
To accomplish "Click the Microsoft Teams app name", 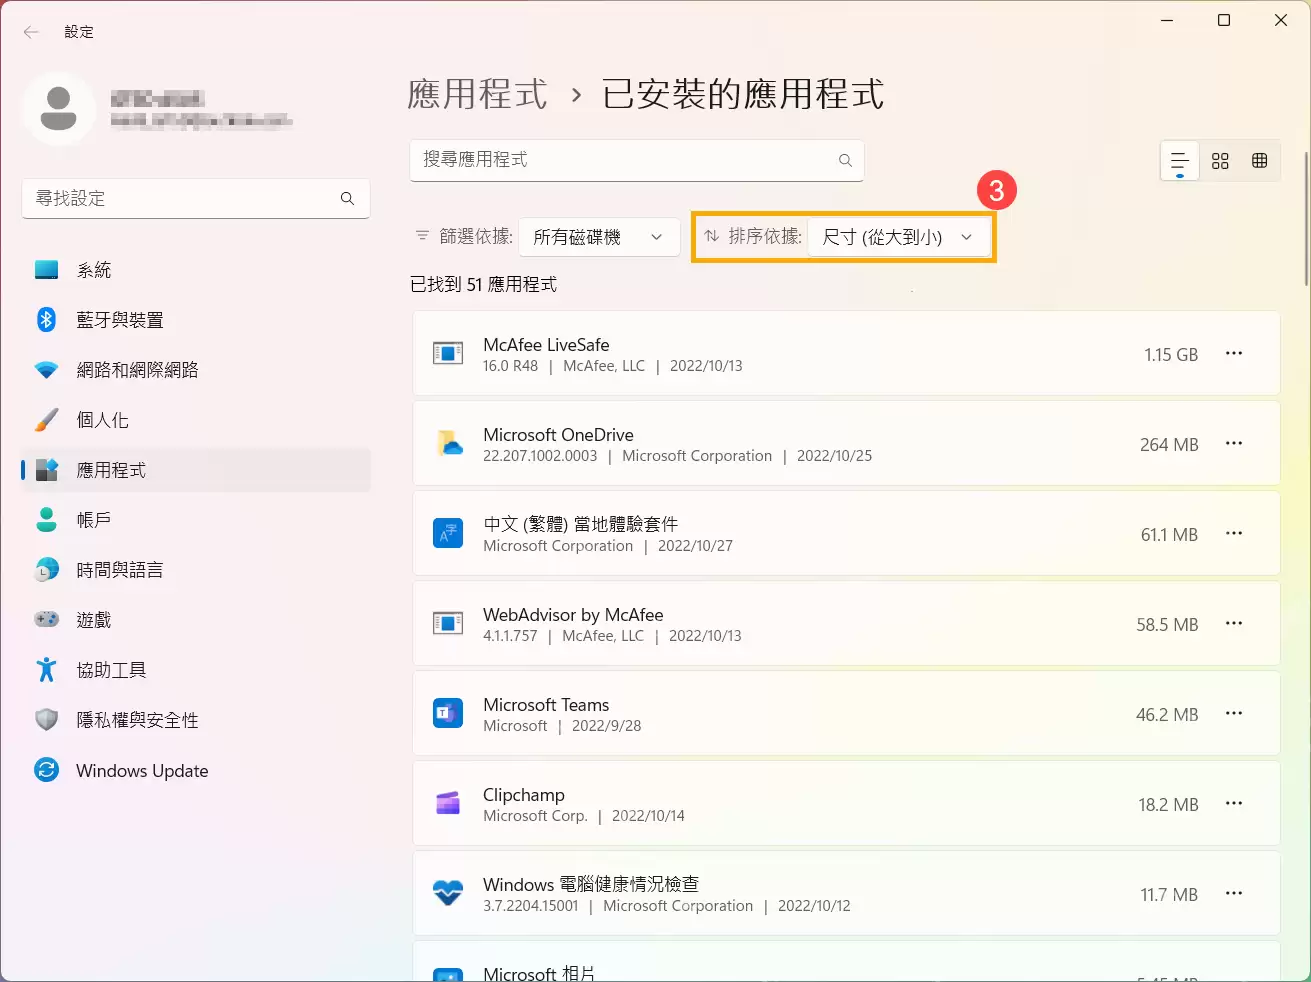I will [546, 705].
